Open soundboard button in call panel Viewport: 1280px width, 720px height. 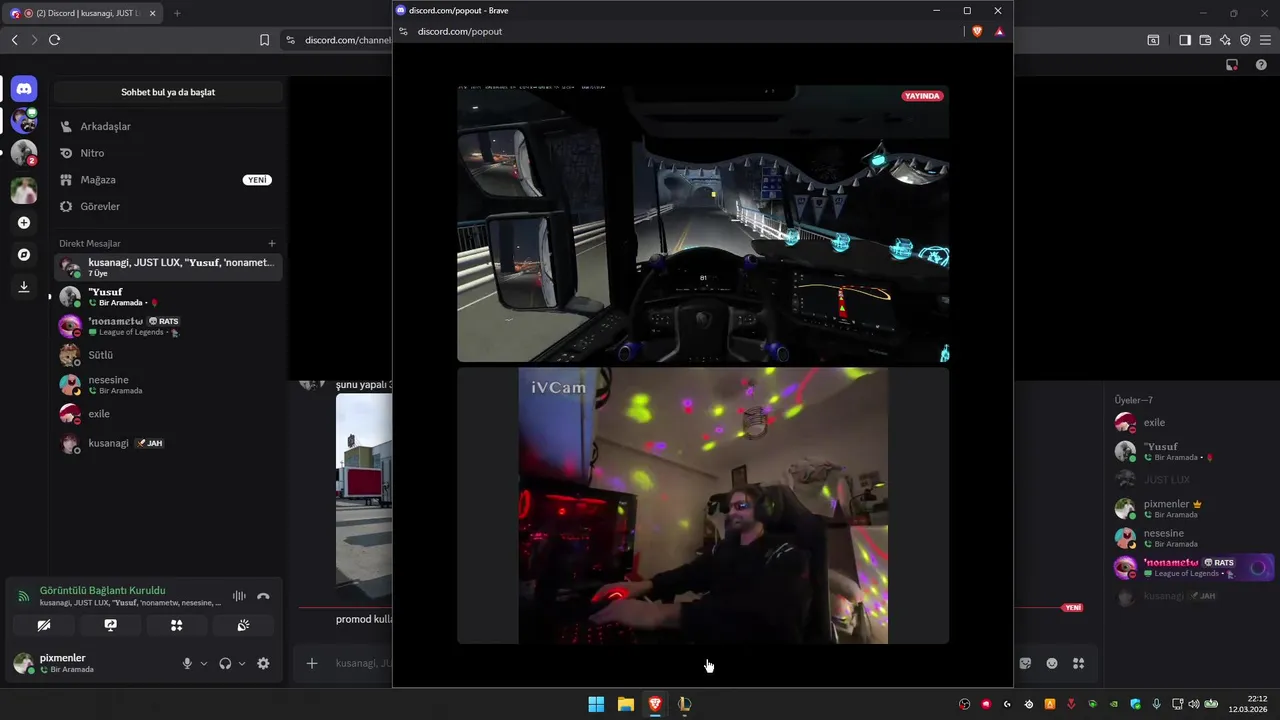coord(243,625)
